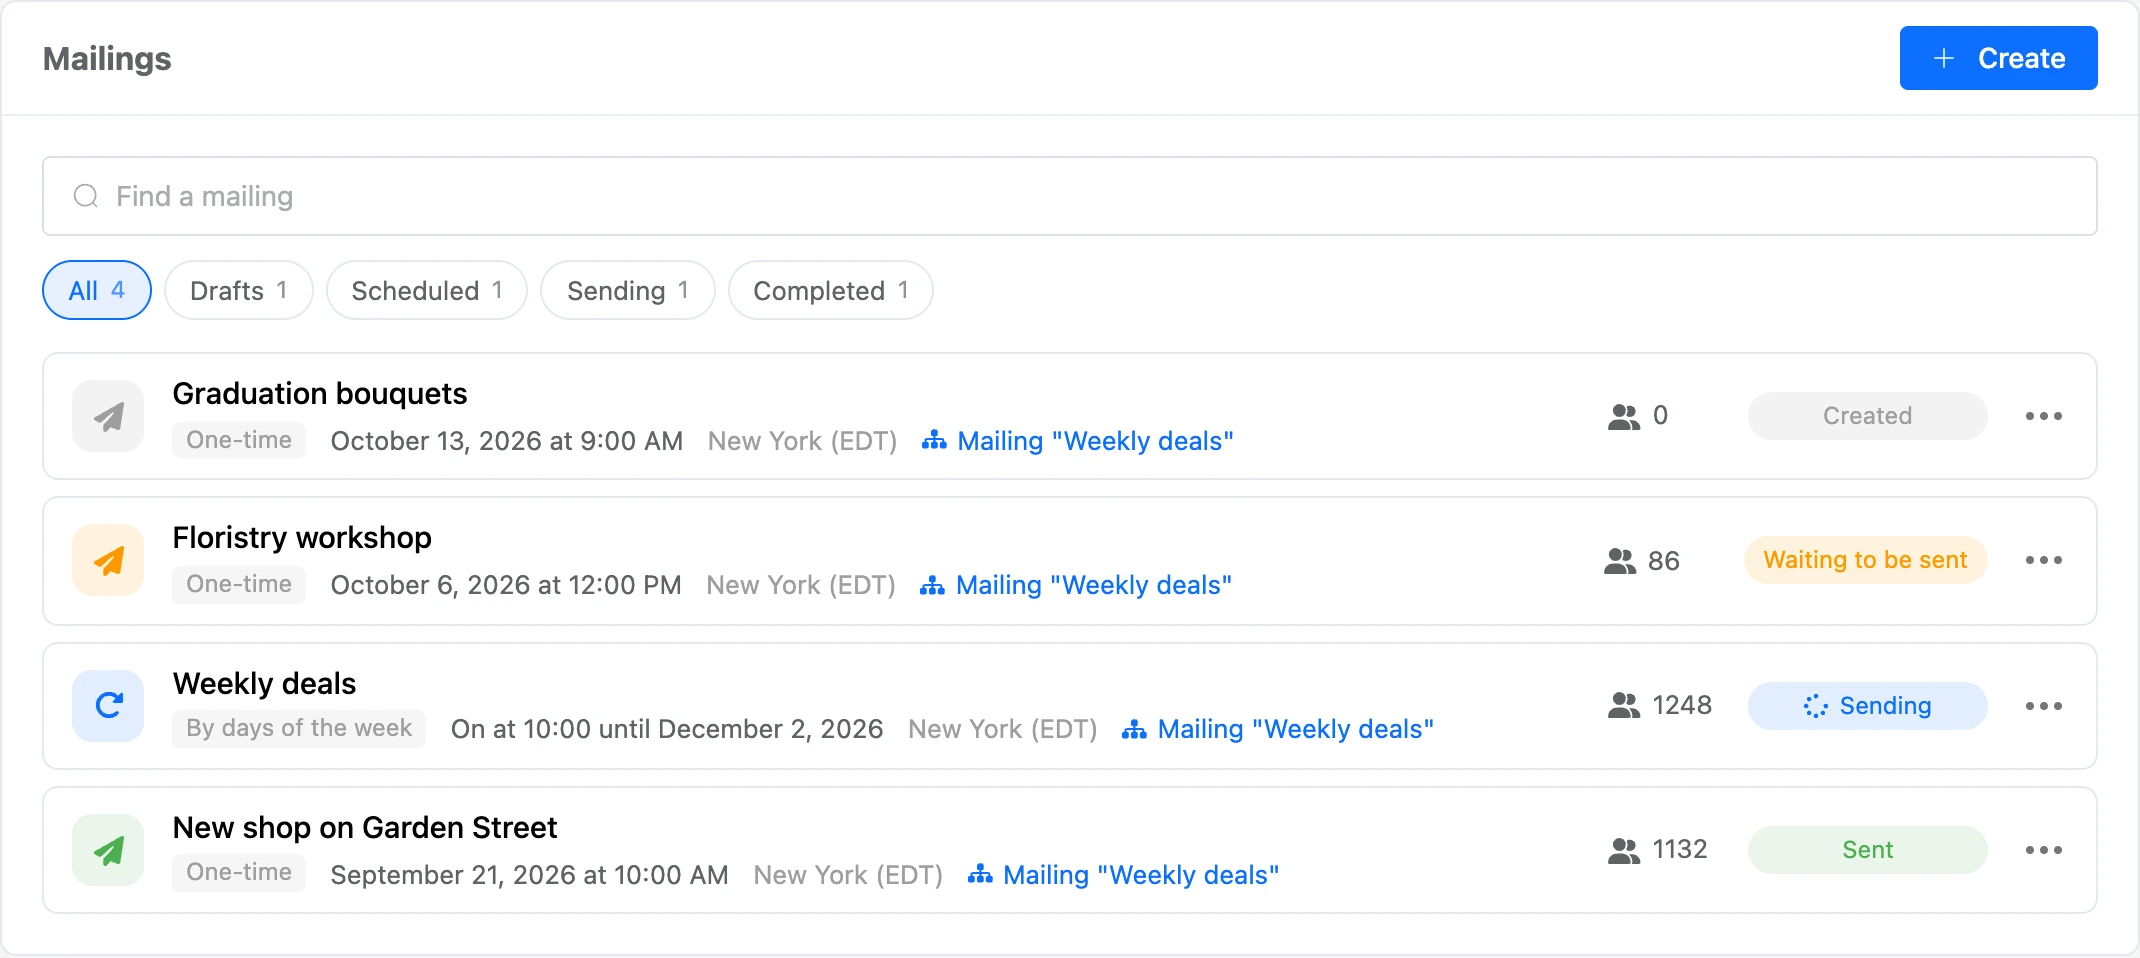The width and height of the screenshot is (2140, 958).
Task: Click the Created status badge
Action: 1867,416
